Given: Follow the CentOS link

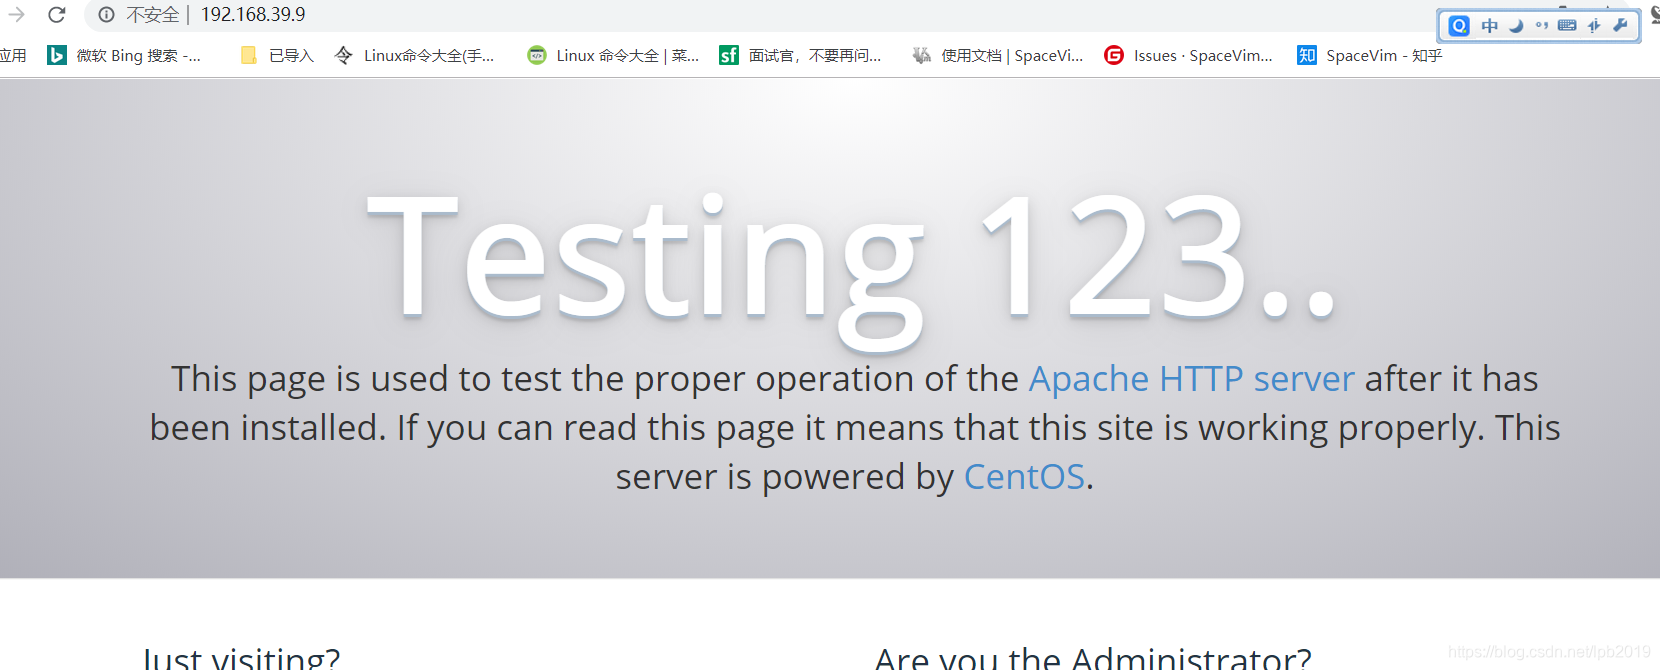Looking at the screenshot, I should (1024, 477).
